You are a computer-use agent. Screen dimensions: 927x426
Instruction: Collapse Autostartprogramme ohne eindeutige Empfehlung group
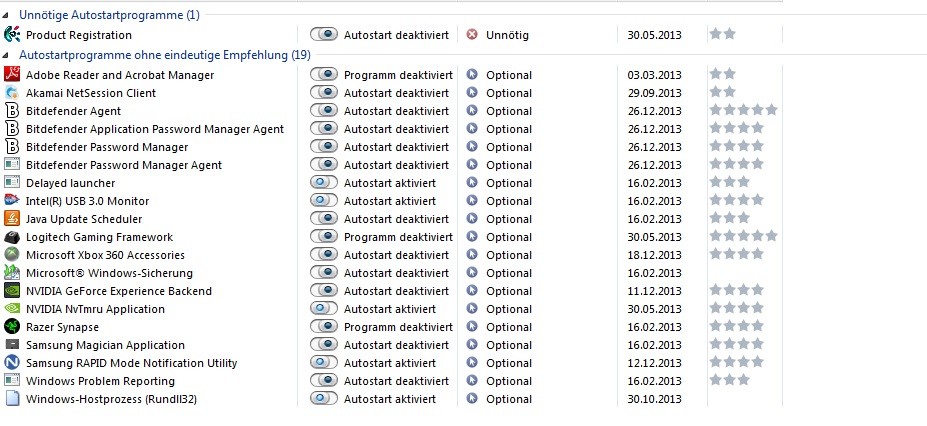coord(6,56)
